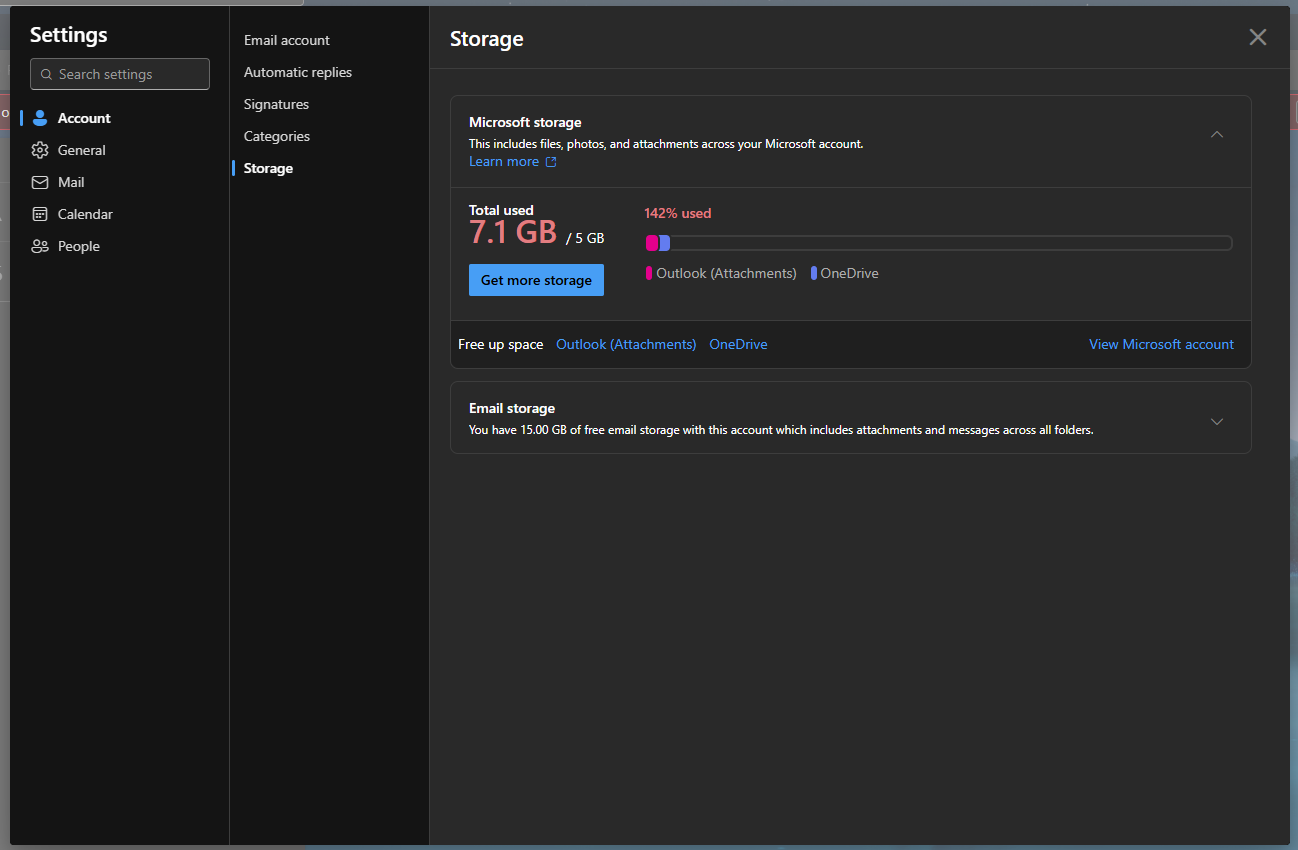The width and height of the screenshot is (1298, 850).
Task: Open the Learn more link
Action: [x=504, y=162]
